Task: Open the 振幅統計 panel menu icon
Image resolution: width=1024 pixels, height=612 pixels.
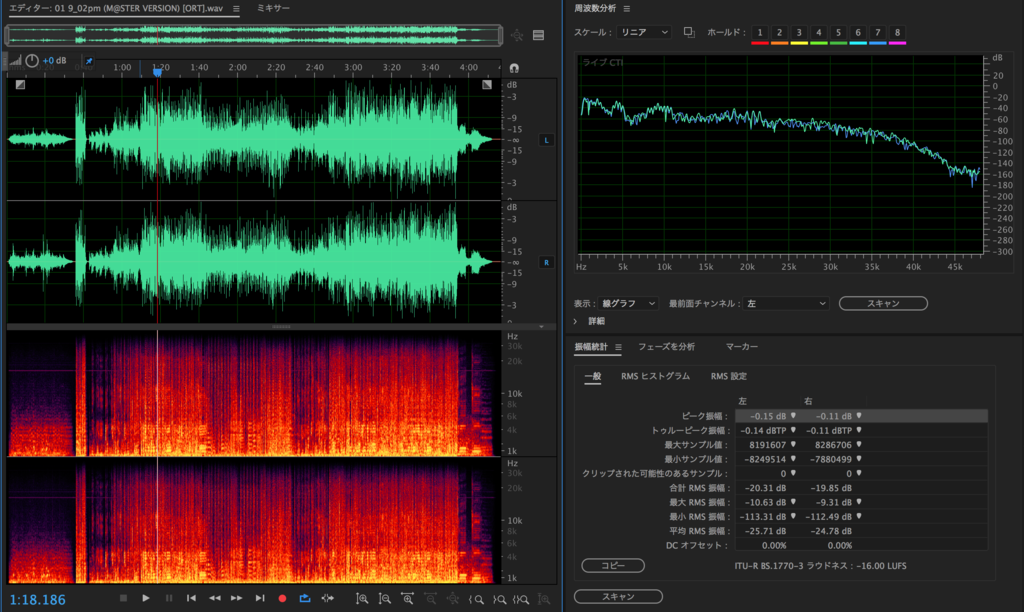Action: [618, 347]
